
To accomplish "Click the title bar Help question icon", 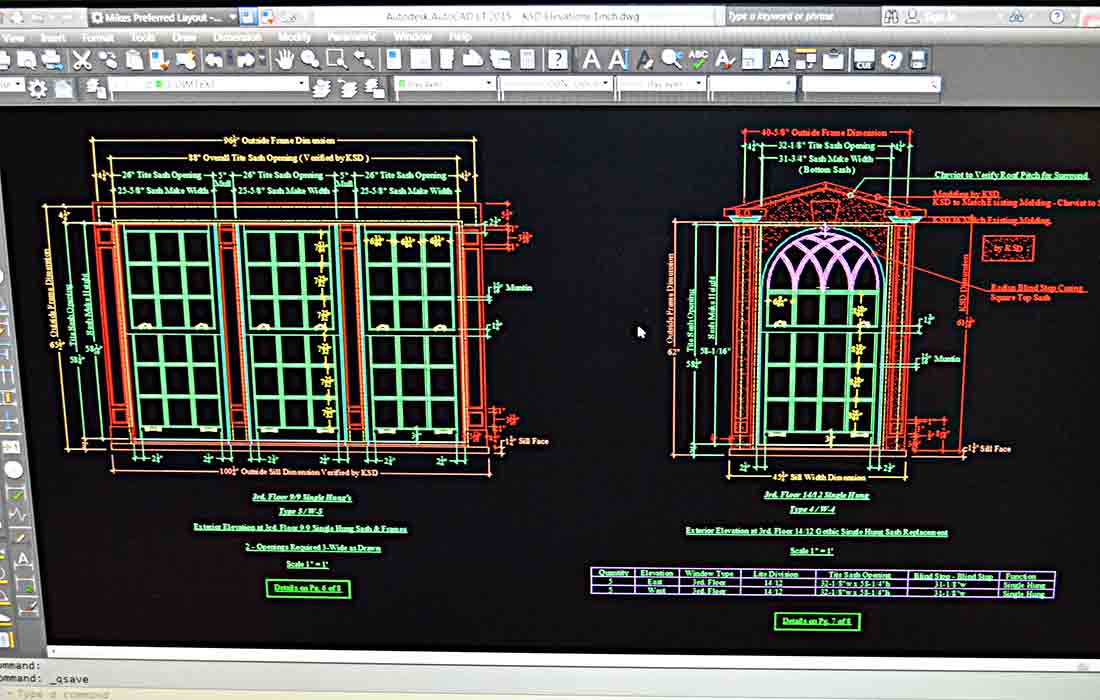I will [1057, 17].
